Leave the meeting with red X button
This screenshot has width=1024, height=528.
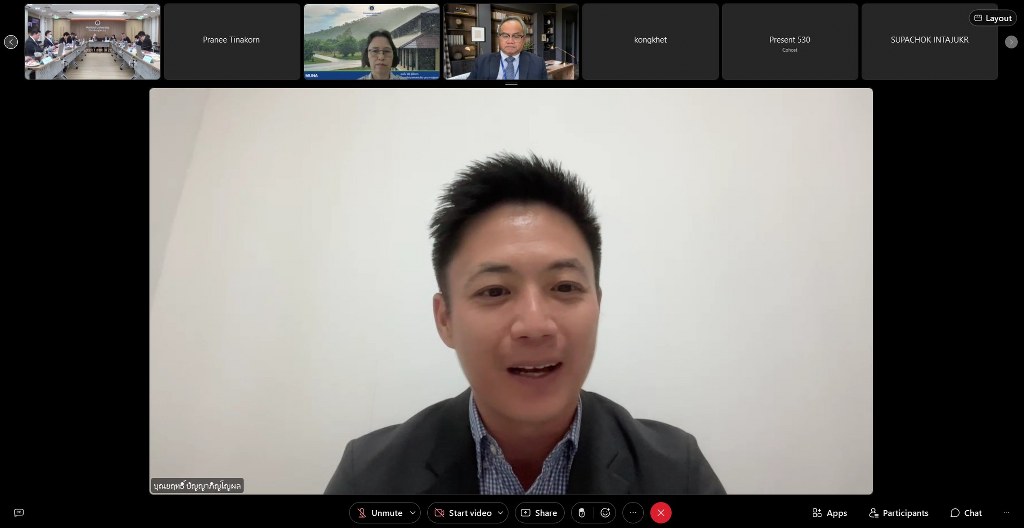pyautogui.click(x=660, y=513)
